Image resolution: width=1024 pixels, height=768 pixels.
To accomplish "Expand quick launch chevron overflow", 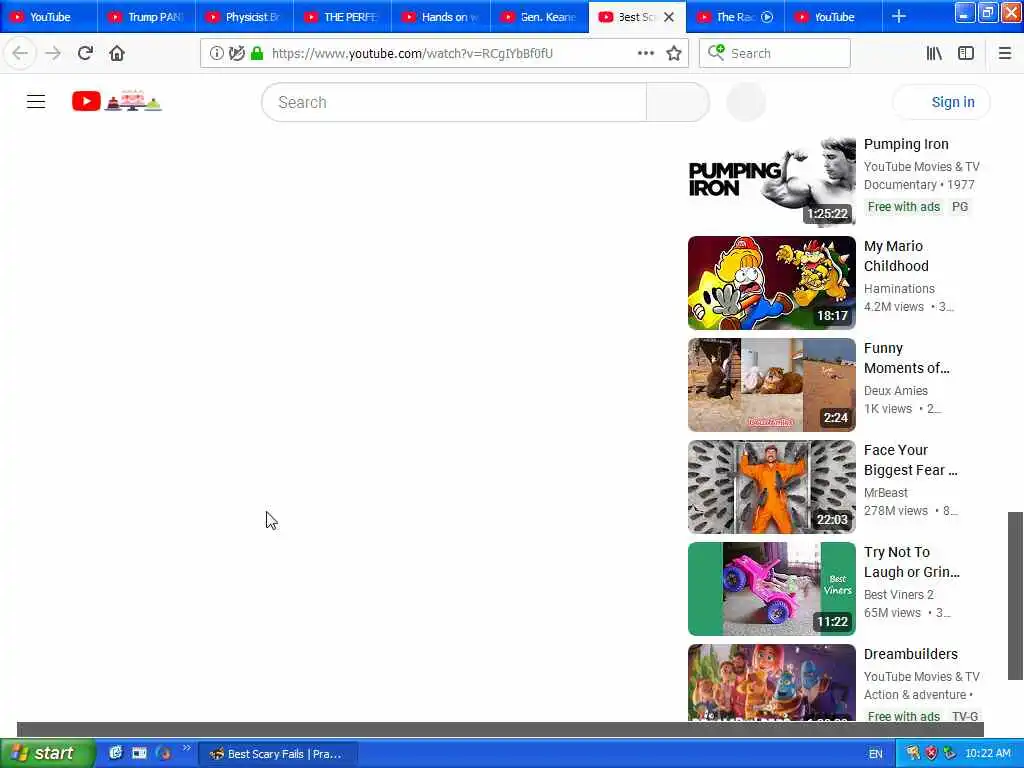I will click(187, 748).
